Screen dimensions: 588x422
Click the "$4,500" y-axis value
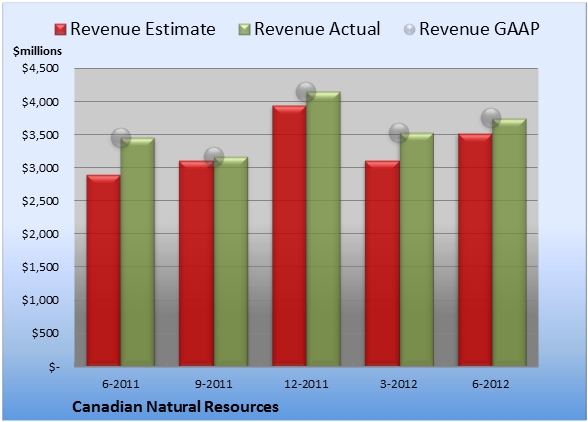(x=40, y=68)
